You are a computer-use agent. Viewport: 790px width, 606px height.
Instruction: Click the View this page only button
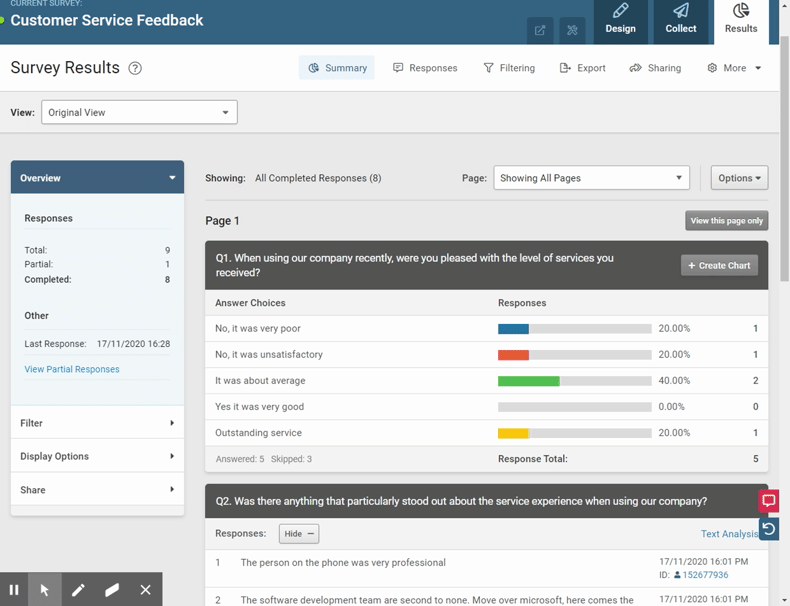[727, 221]
